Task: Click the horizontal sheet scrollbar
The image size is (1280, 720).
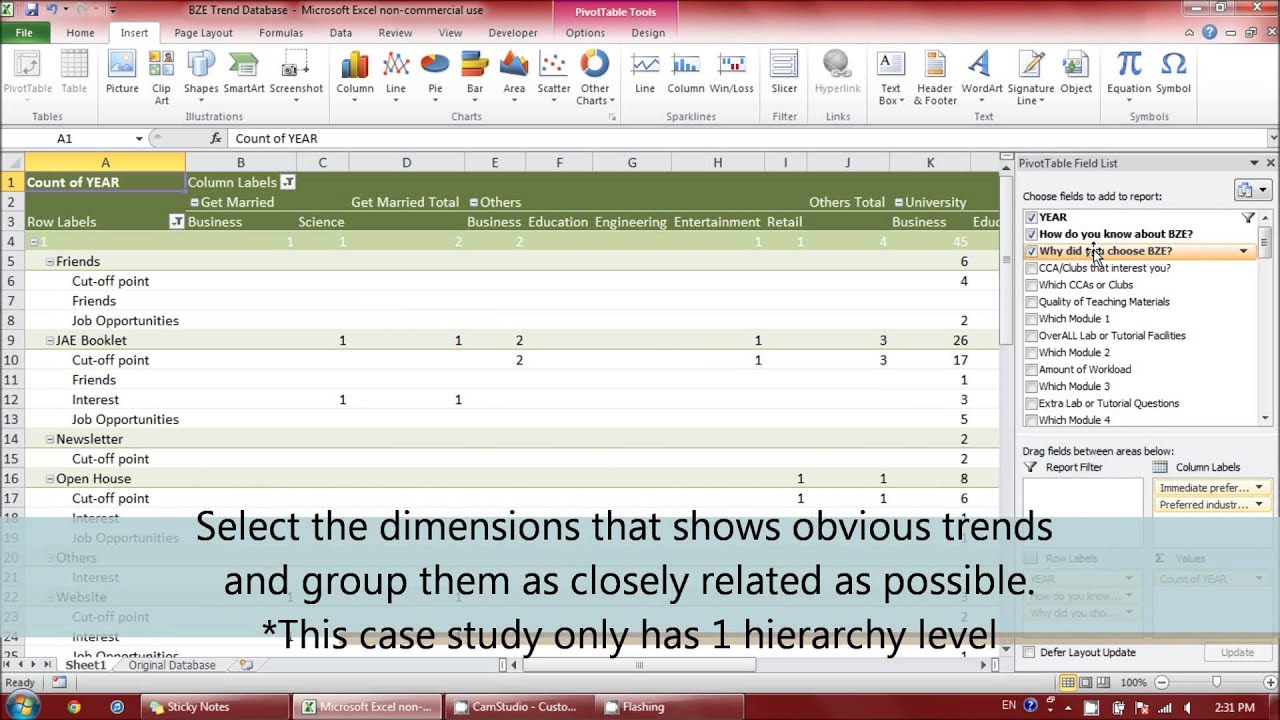Action: click(x=640, y=665)
